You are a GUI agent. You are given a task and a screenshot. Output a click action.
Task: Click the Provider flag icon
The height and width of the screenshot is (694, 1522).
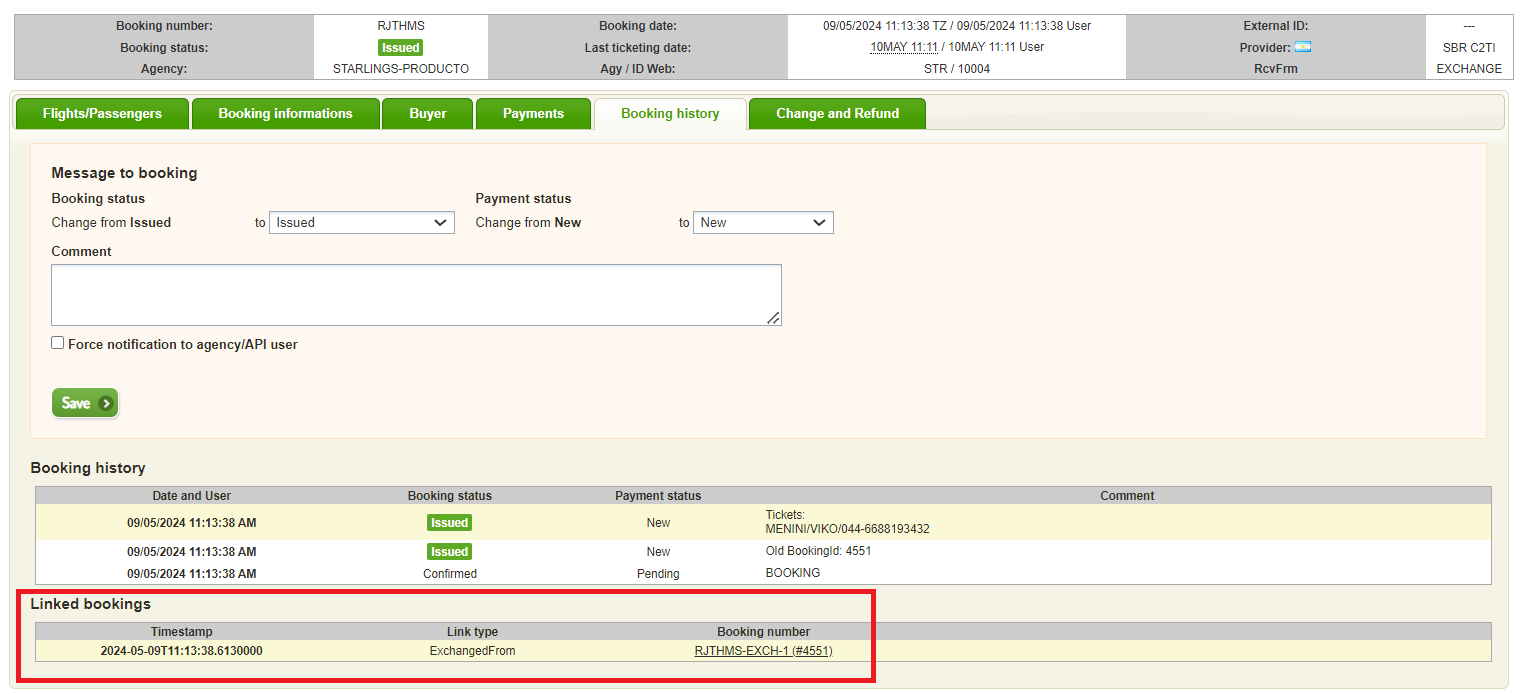click(x=1302, y=47)
